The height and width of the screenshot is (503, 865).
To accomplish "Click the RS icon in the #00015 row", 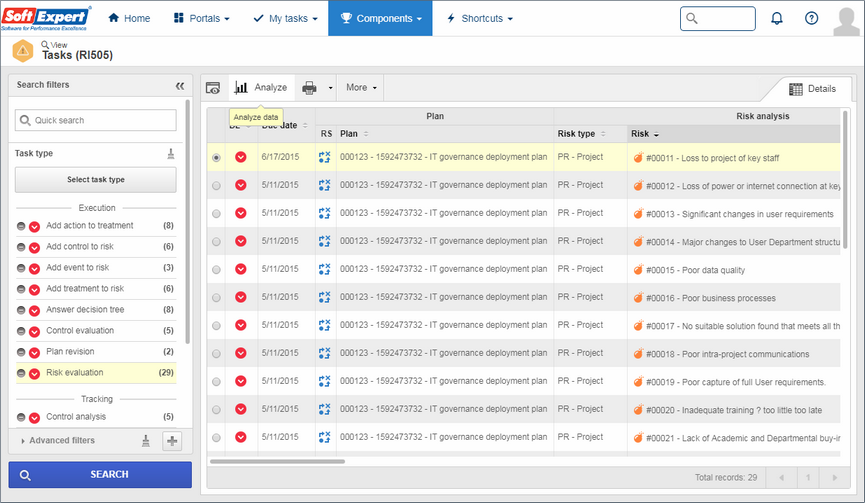I will (x=324, y=269).
